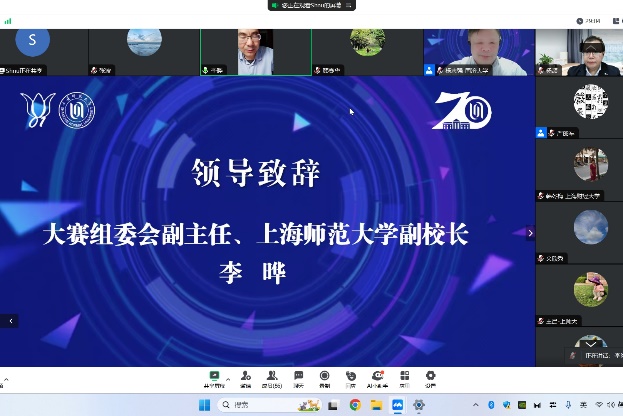The height and width of the screenshot is (416, 623).
Task: Click the Windows taskbar search box
Action: click(x=270, y=405)
